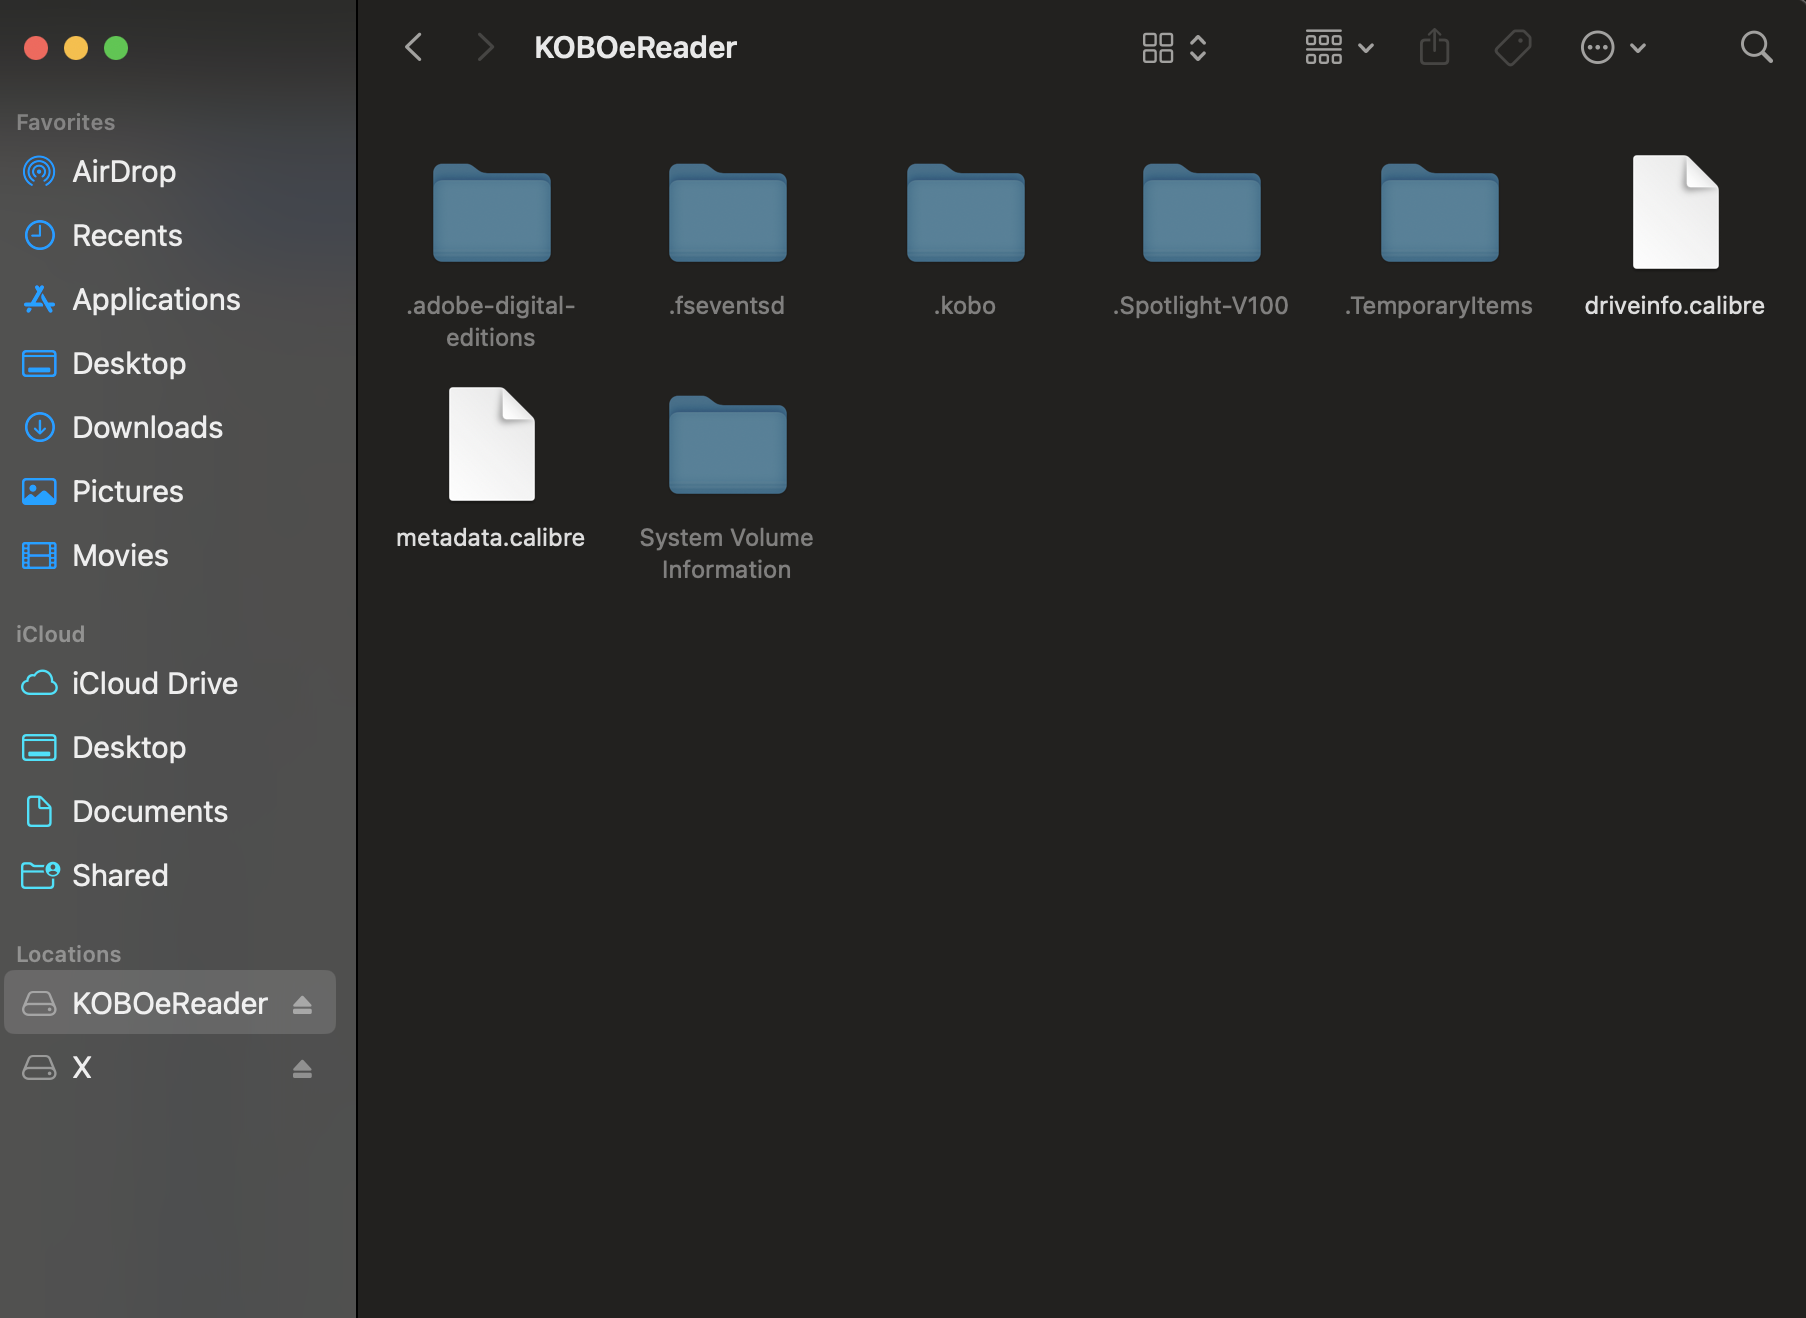Screen dimensions: 1806x1318
Task: Click the .adobe-digital-editions folder name
Action: point(491,321)
